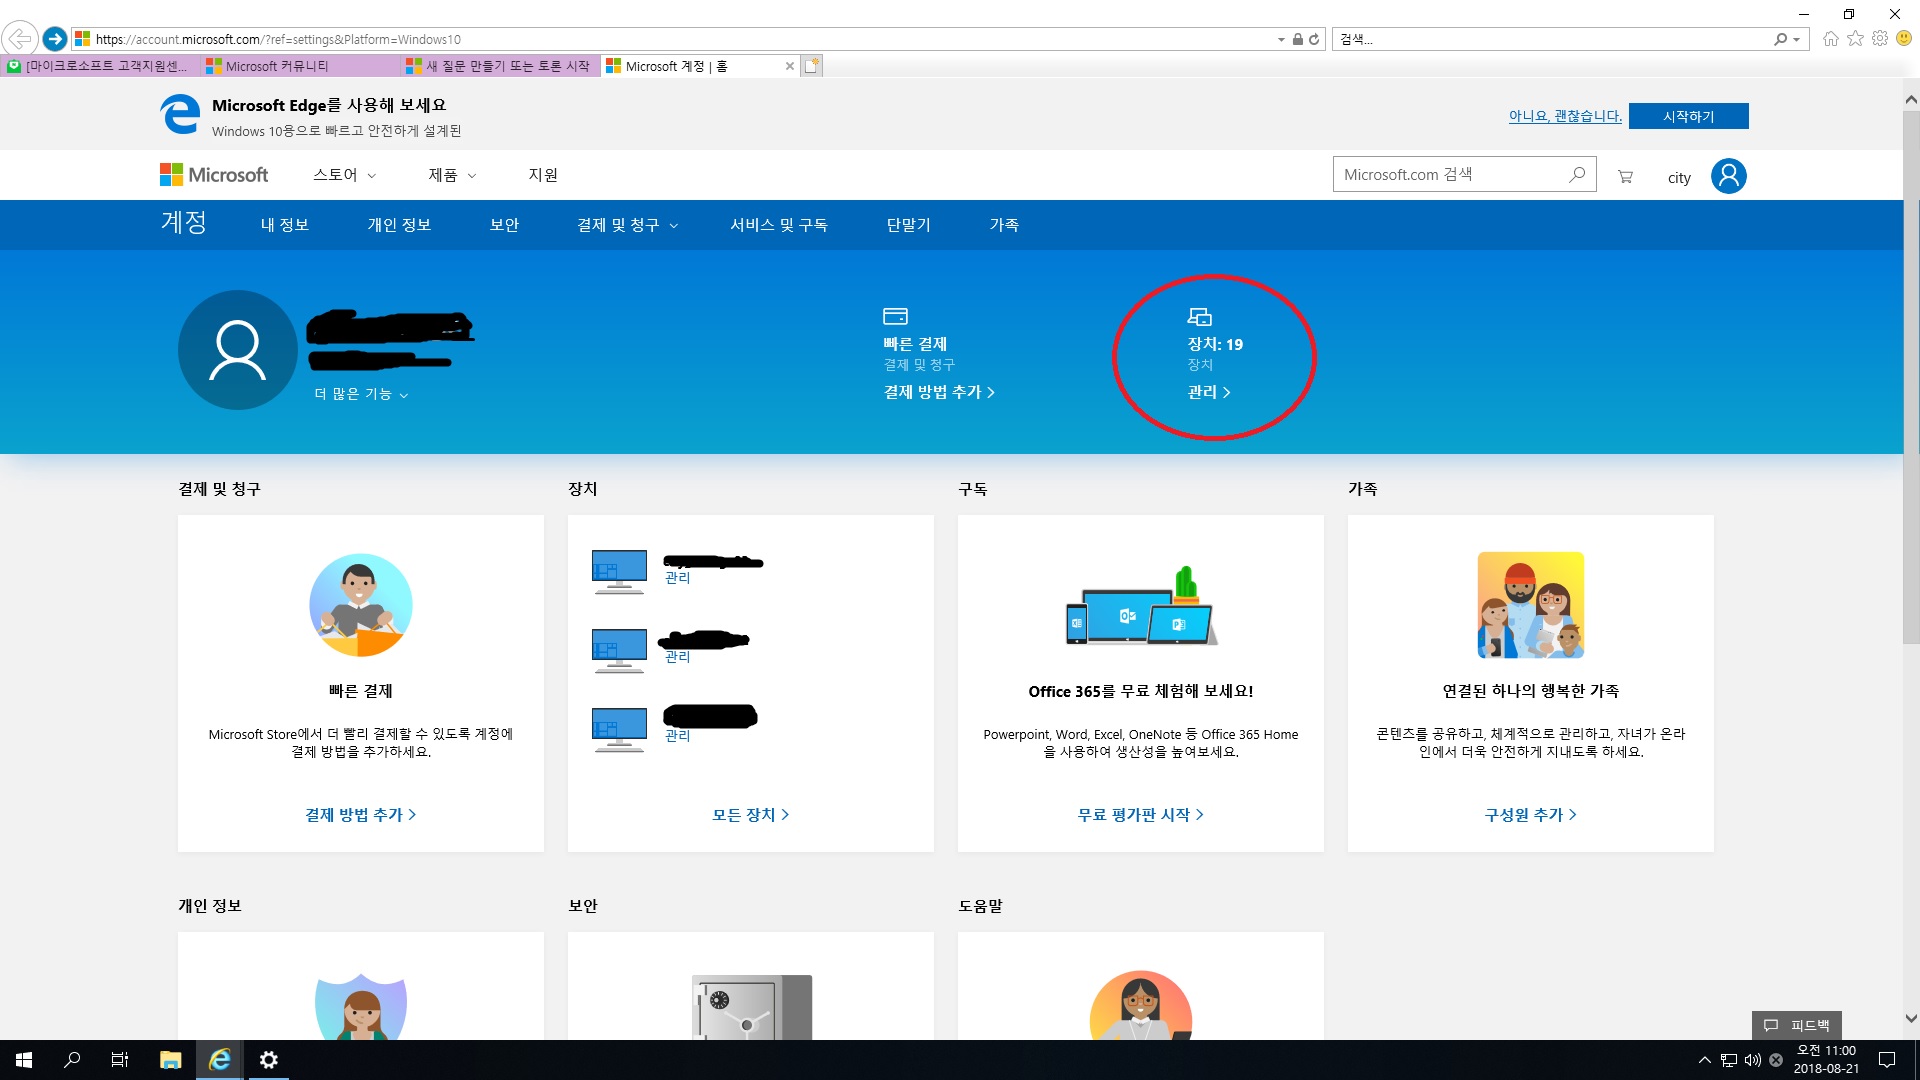
Task: Open the account profile avatar icon
Action: (1728, 176)
